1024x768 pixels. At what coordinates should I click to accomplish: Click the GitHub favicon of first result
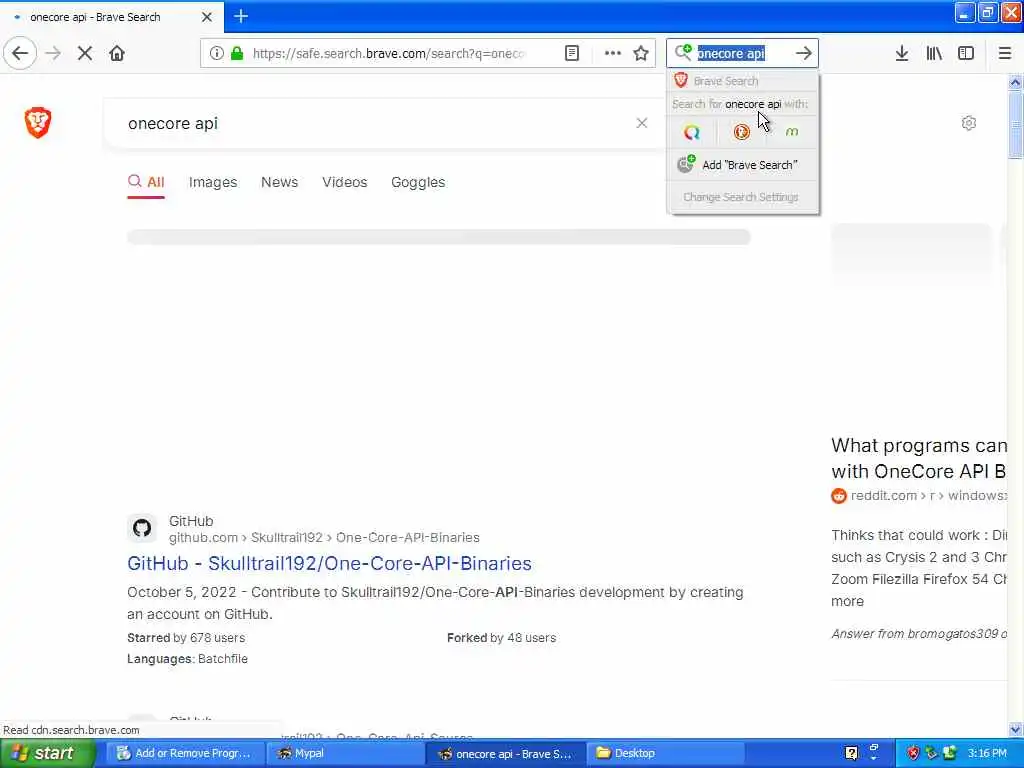coord(142,528)
